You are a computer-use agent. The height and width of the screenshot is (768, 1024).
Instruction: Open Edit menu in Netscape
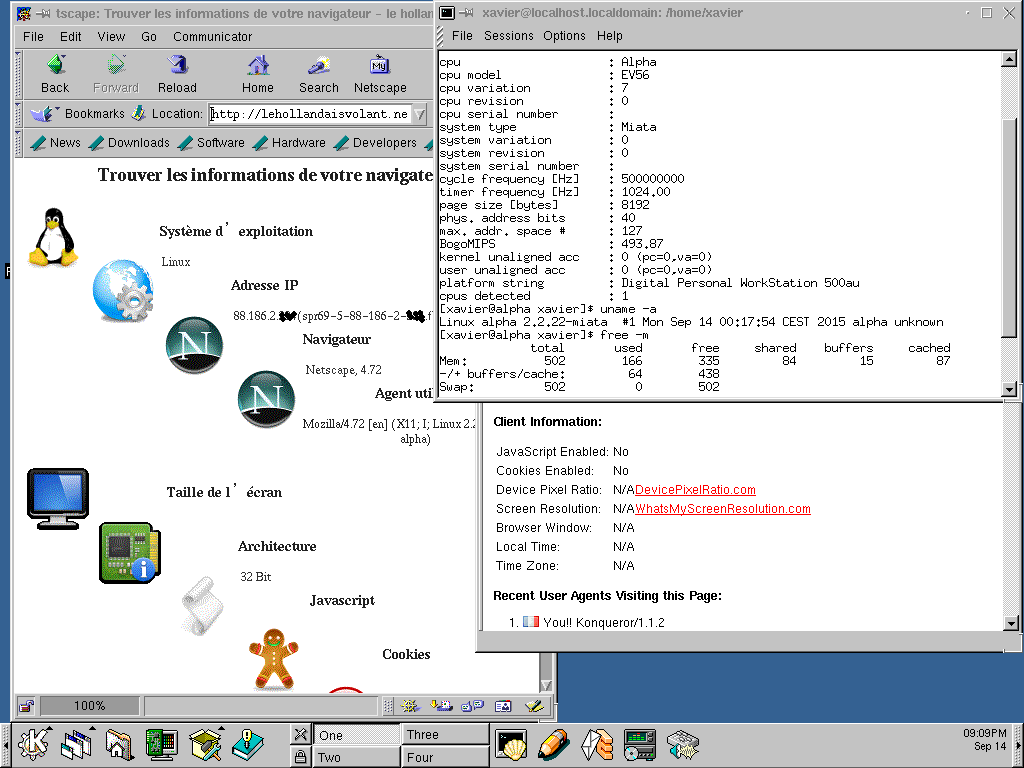point(71,37)
